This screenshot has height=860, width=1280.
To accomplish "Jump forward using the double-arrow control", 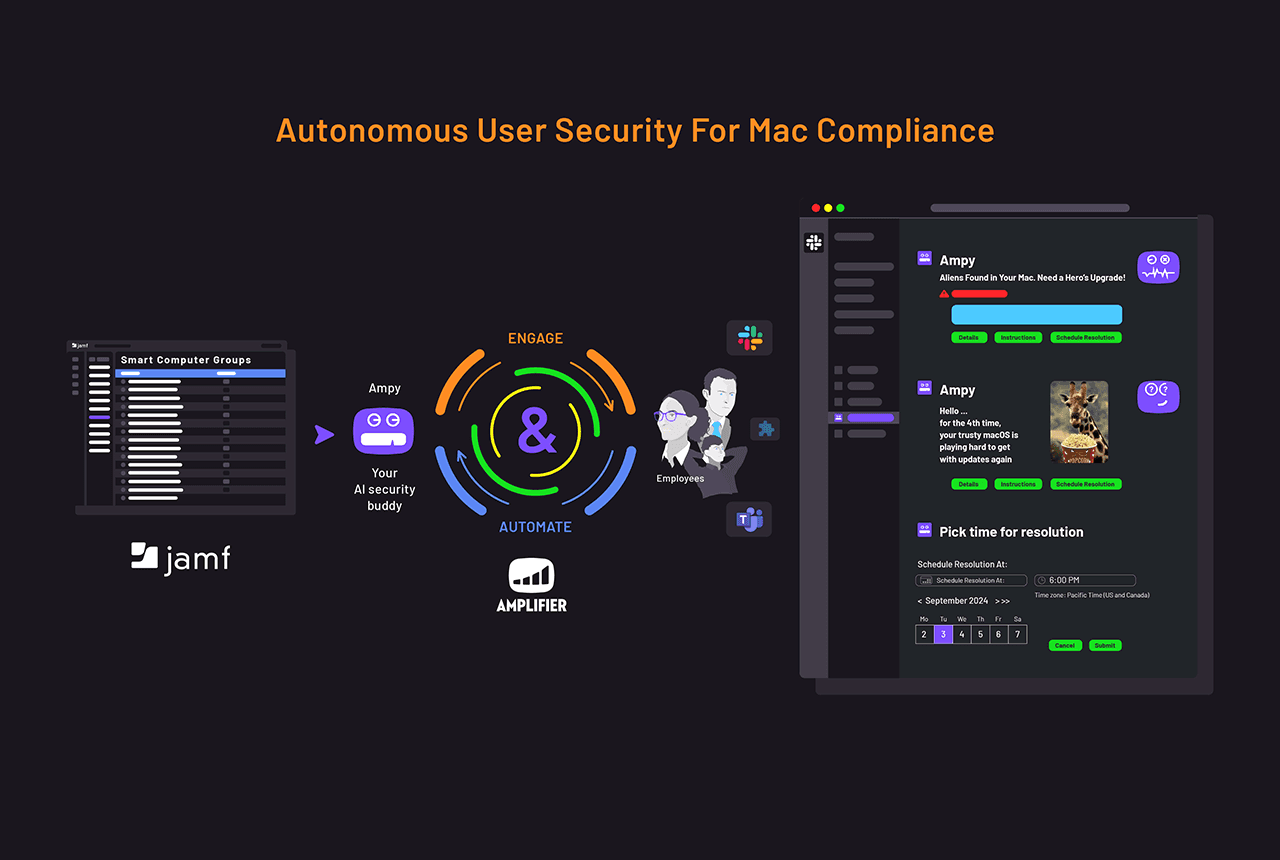I will [x=1006, y=601].
